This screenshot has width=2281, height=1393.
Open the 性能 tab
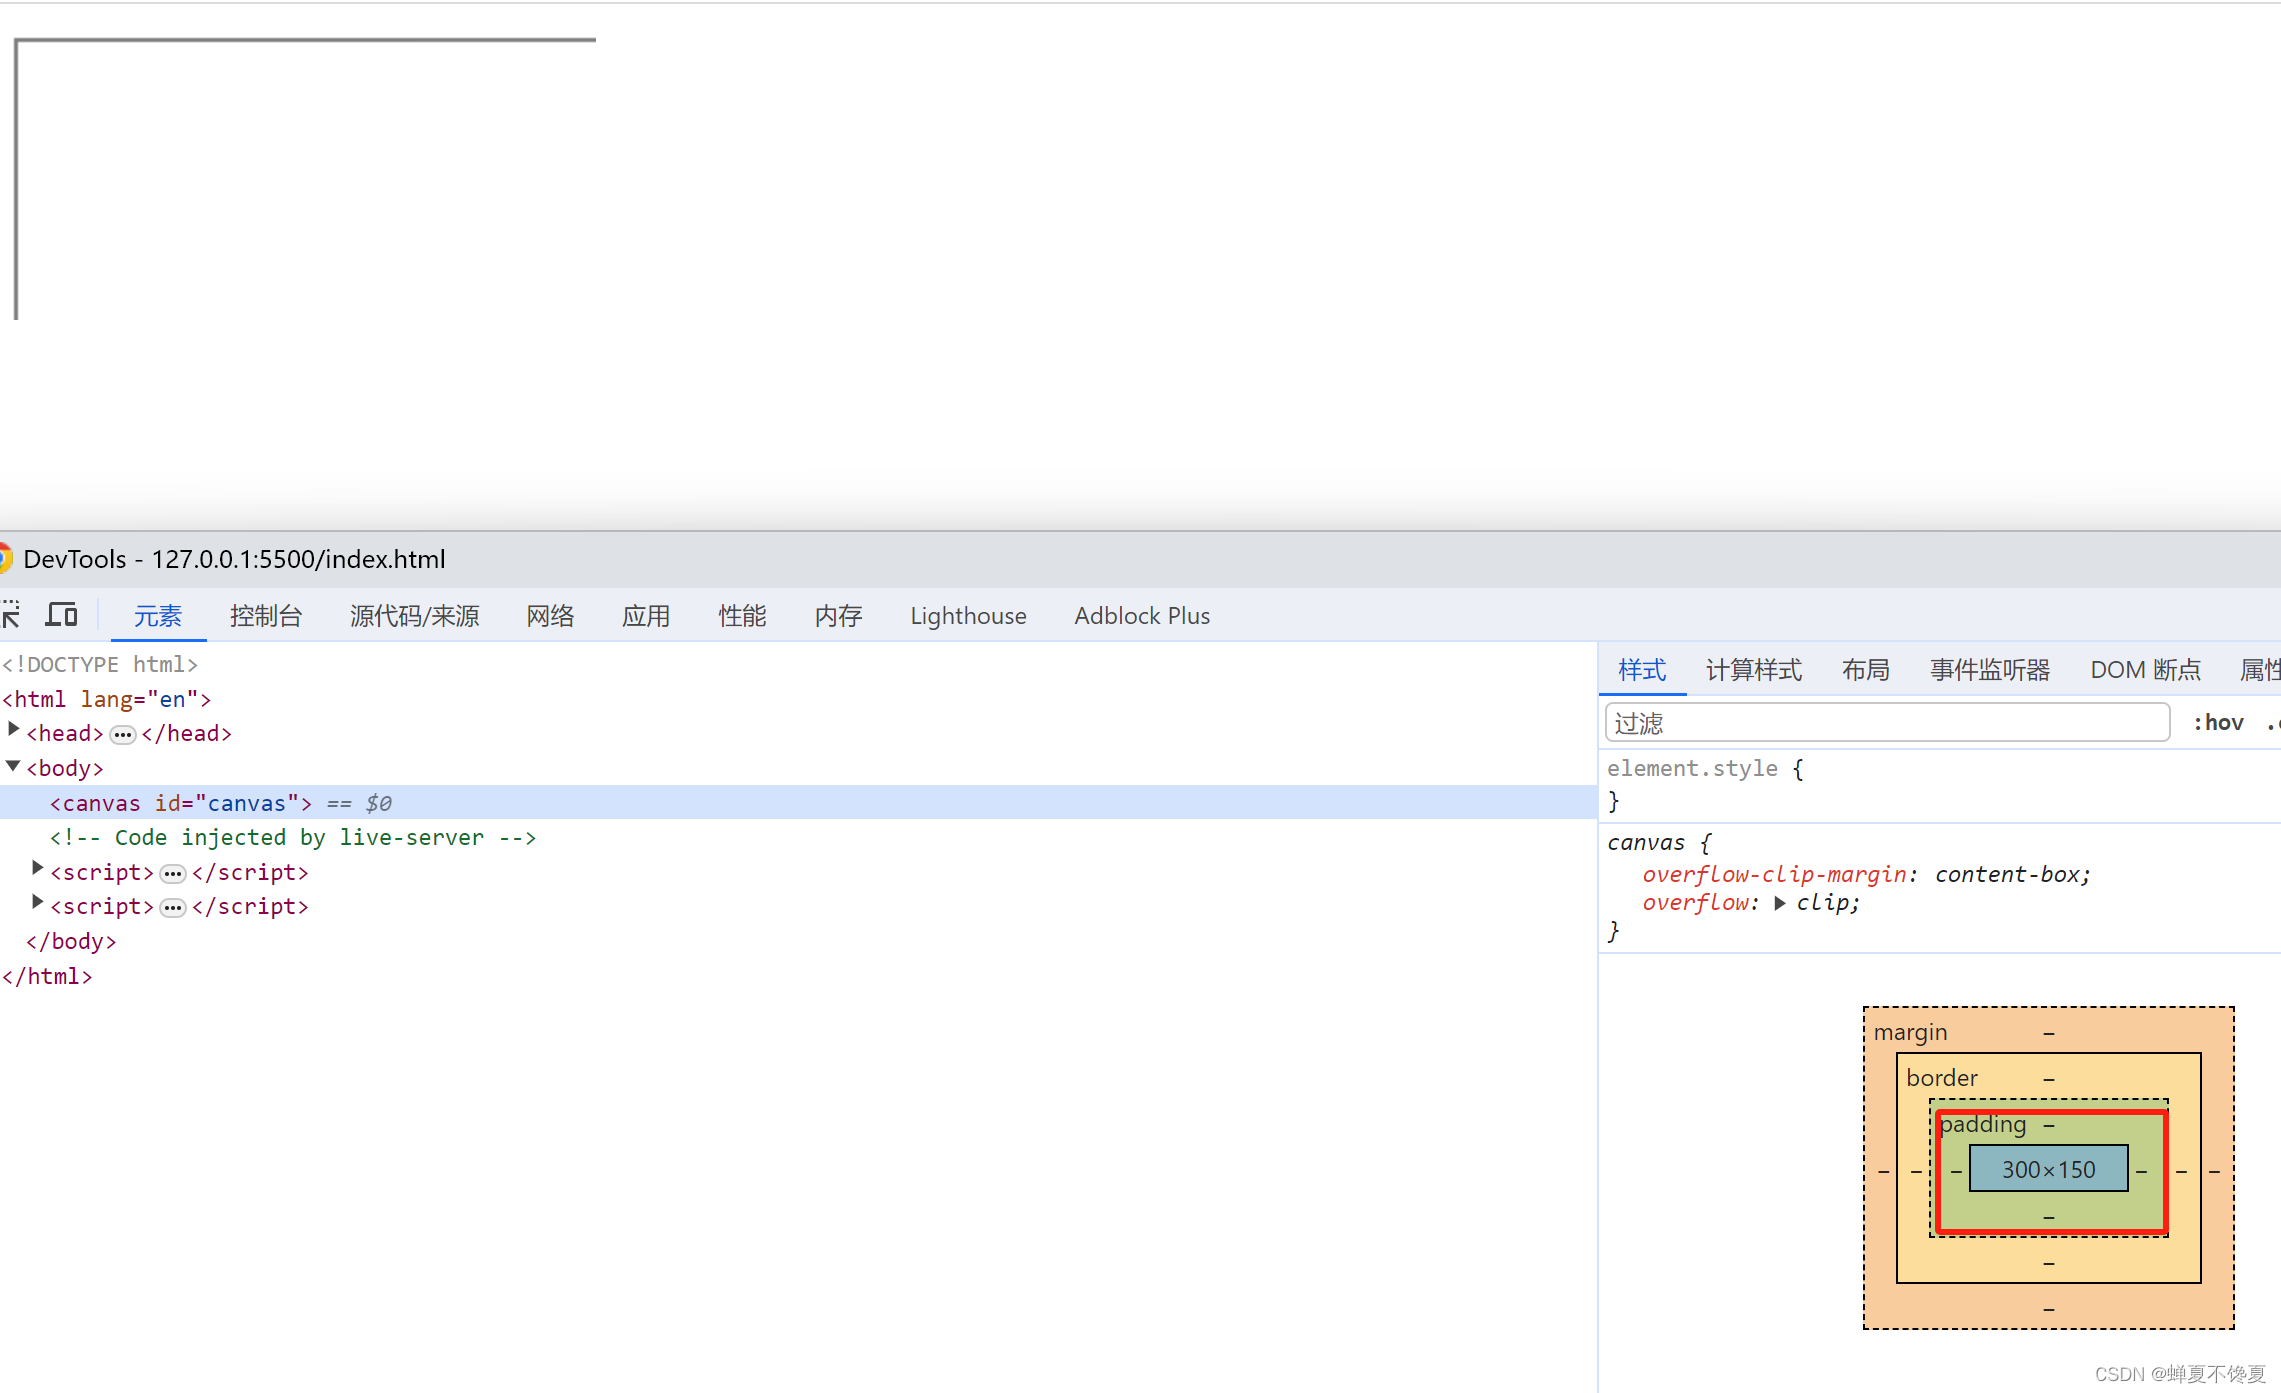742,616
